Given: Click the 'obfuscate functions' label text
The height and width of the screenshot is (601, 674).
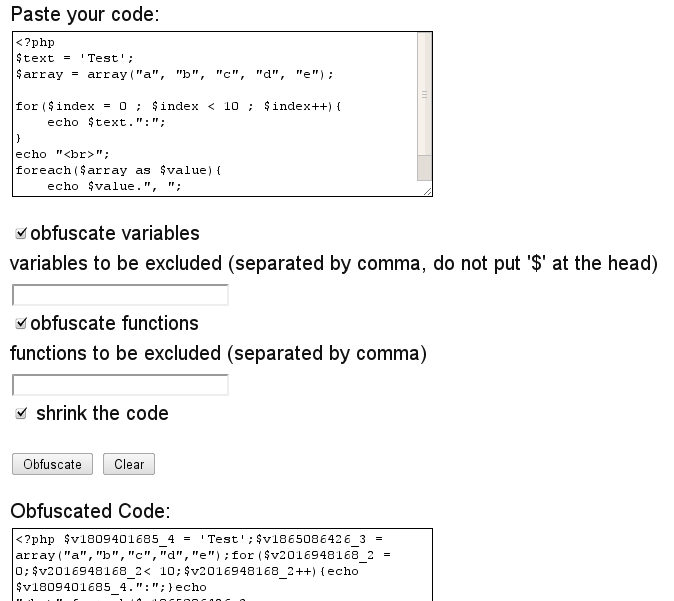Looking at the screenshot, I should point(114,323).
